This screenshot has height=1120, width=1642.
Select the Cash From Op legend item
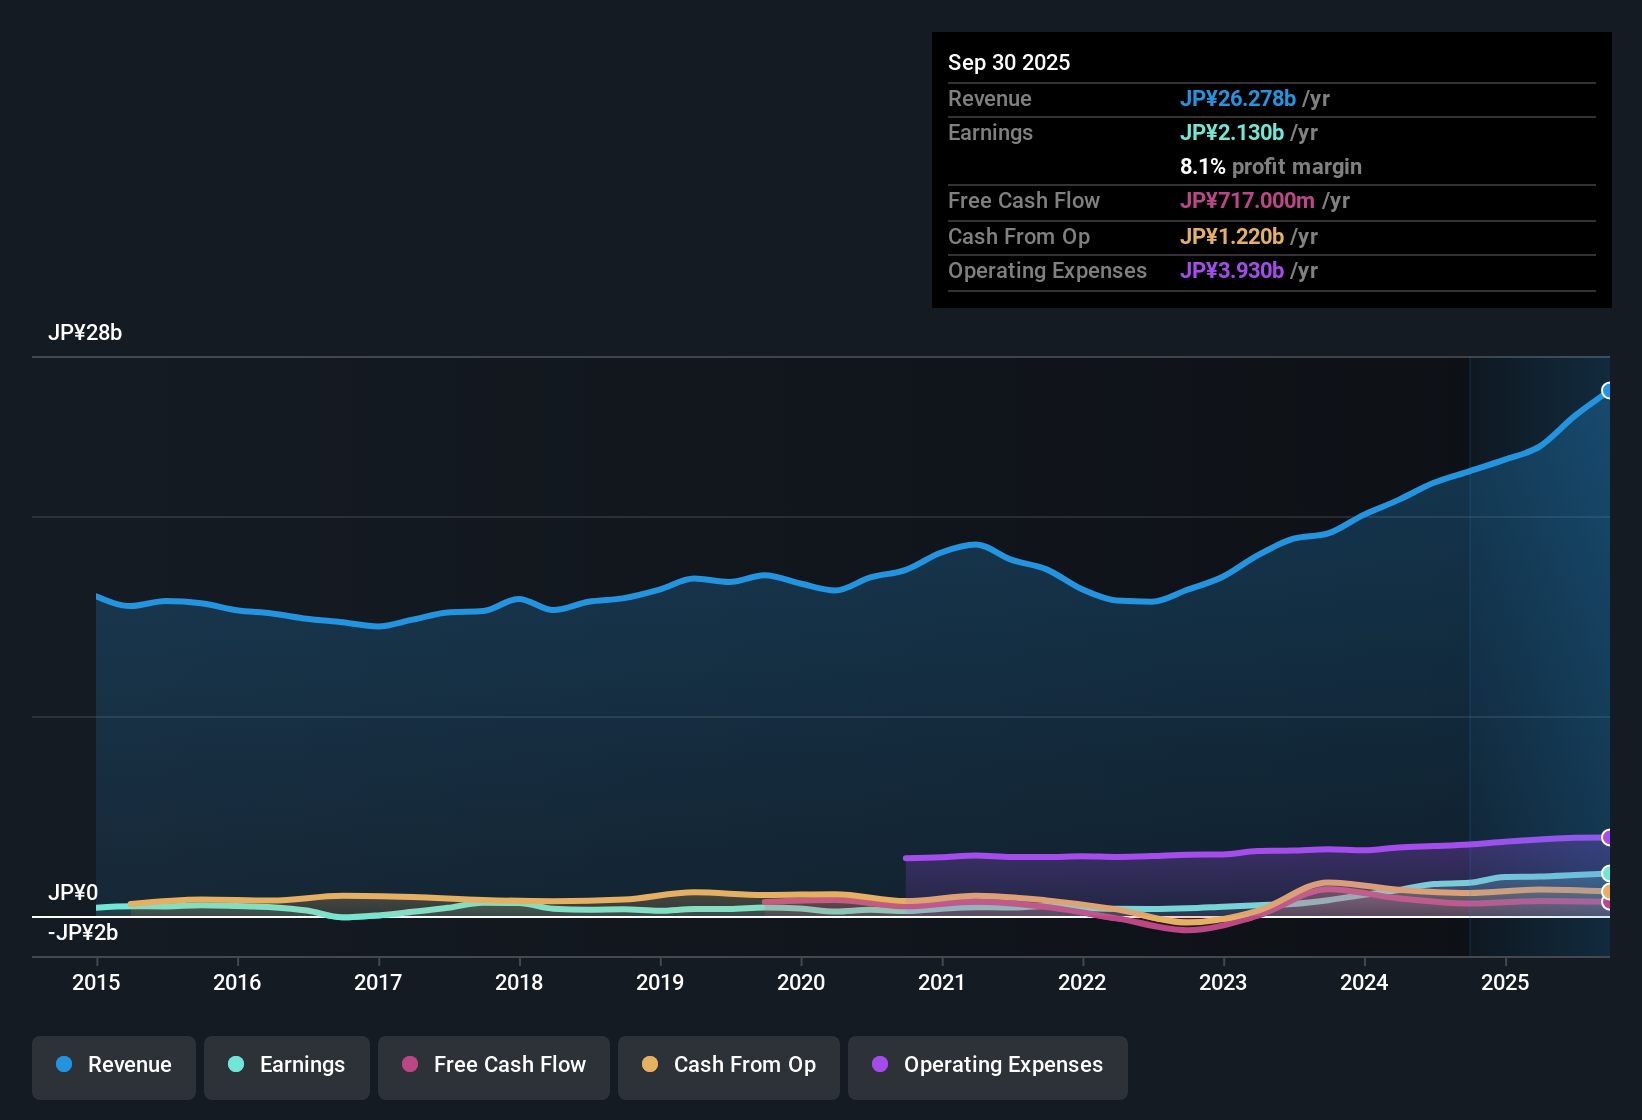728,1065
